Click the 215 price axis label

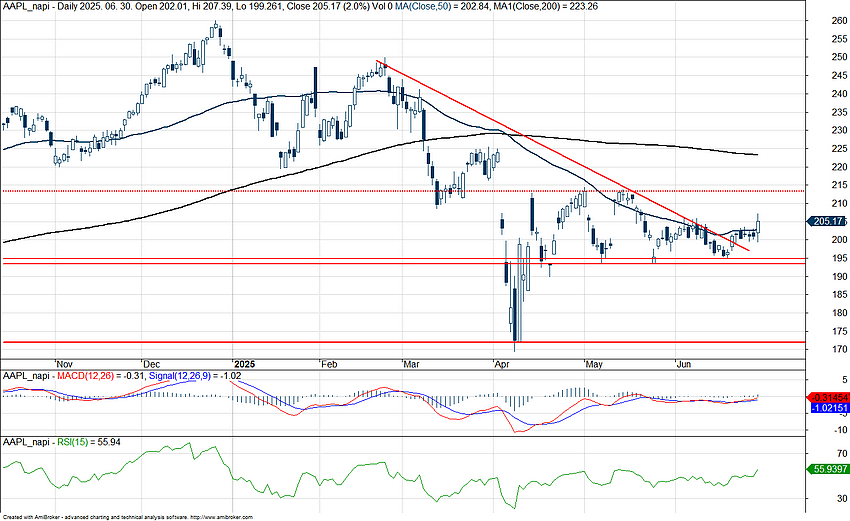coord(839,185)
